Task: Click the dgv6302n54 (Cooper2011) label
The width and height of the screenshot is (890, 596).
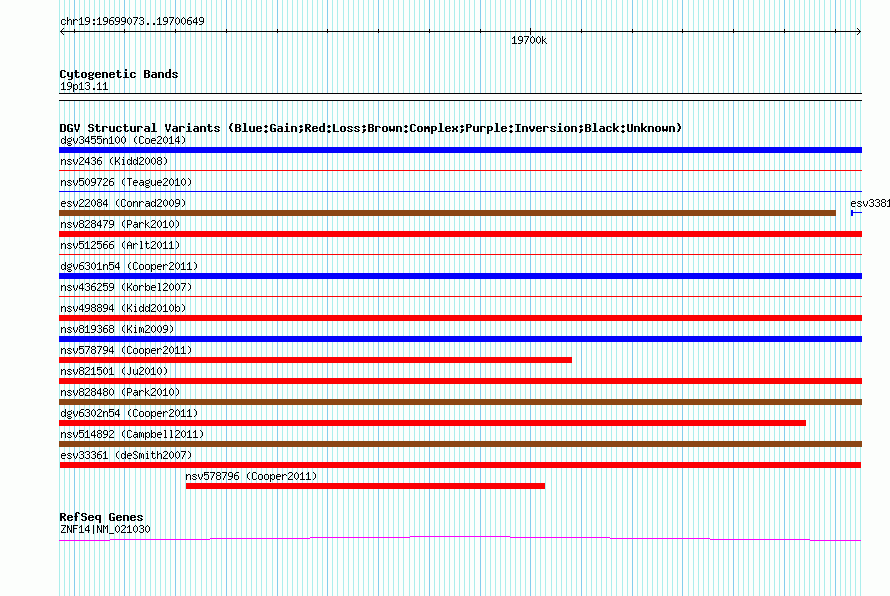Action: [x=129, y=413]
